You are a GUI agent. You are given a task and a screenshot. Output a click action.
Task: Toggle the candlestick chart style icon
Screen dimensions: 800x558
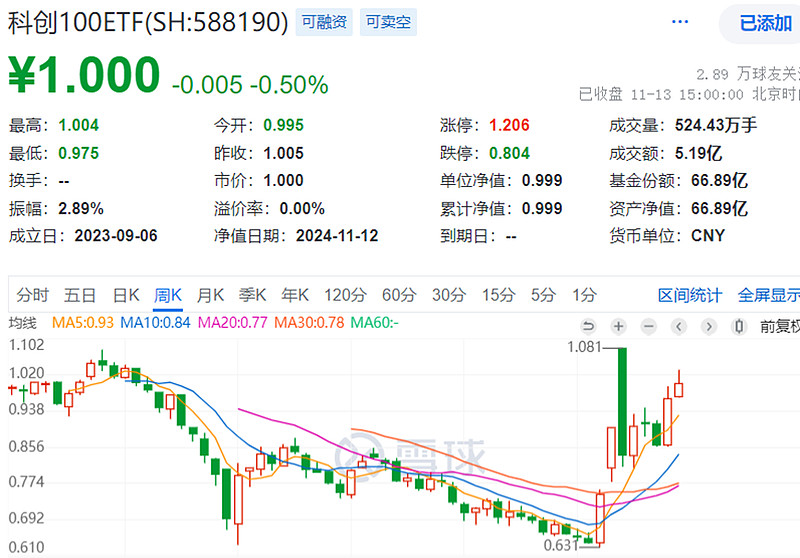739,326
